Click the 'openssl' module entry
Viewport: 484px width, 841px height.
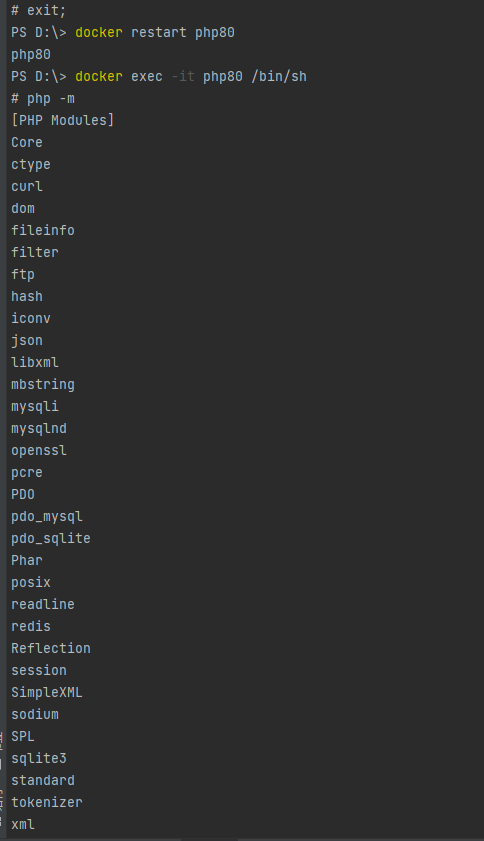pos(39,451)
